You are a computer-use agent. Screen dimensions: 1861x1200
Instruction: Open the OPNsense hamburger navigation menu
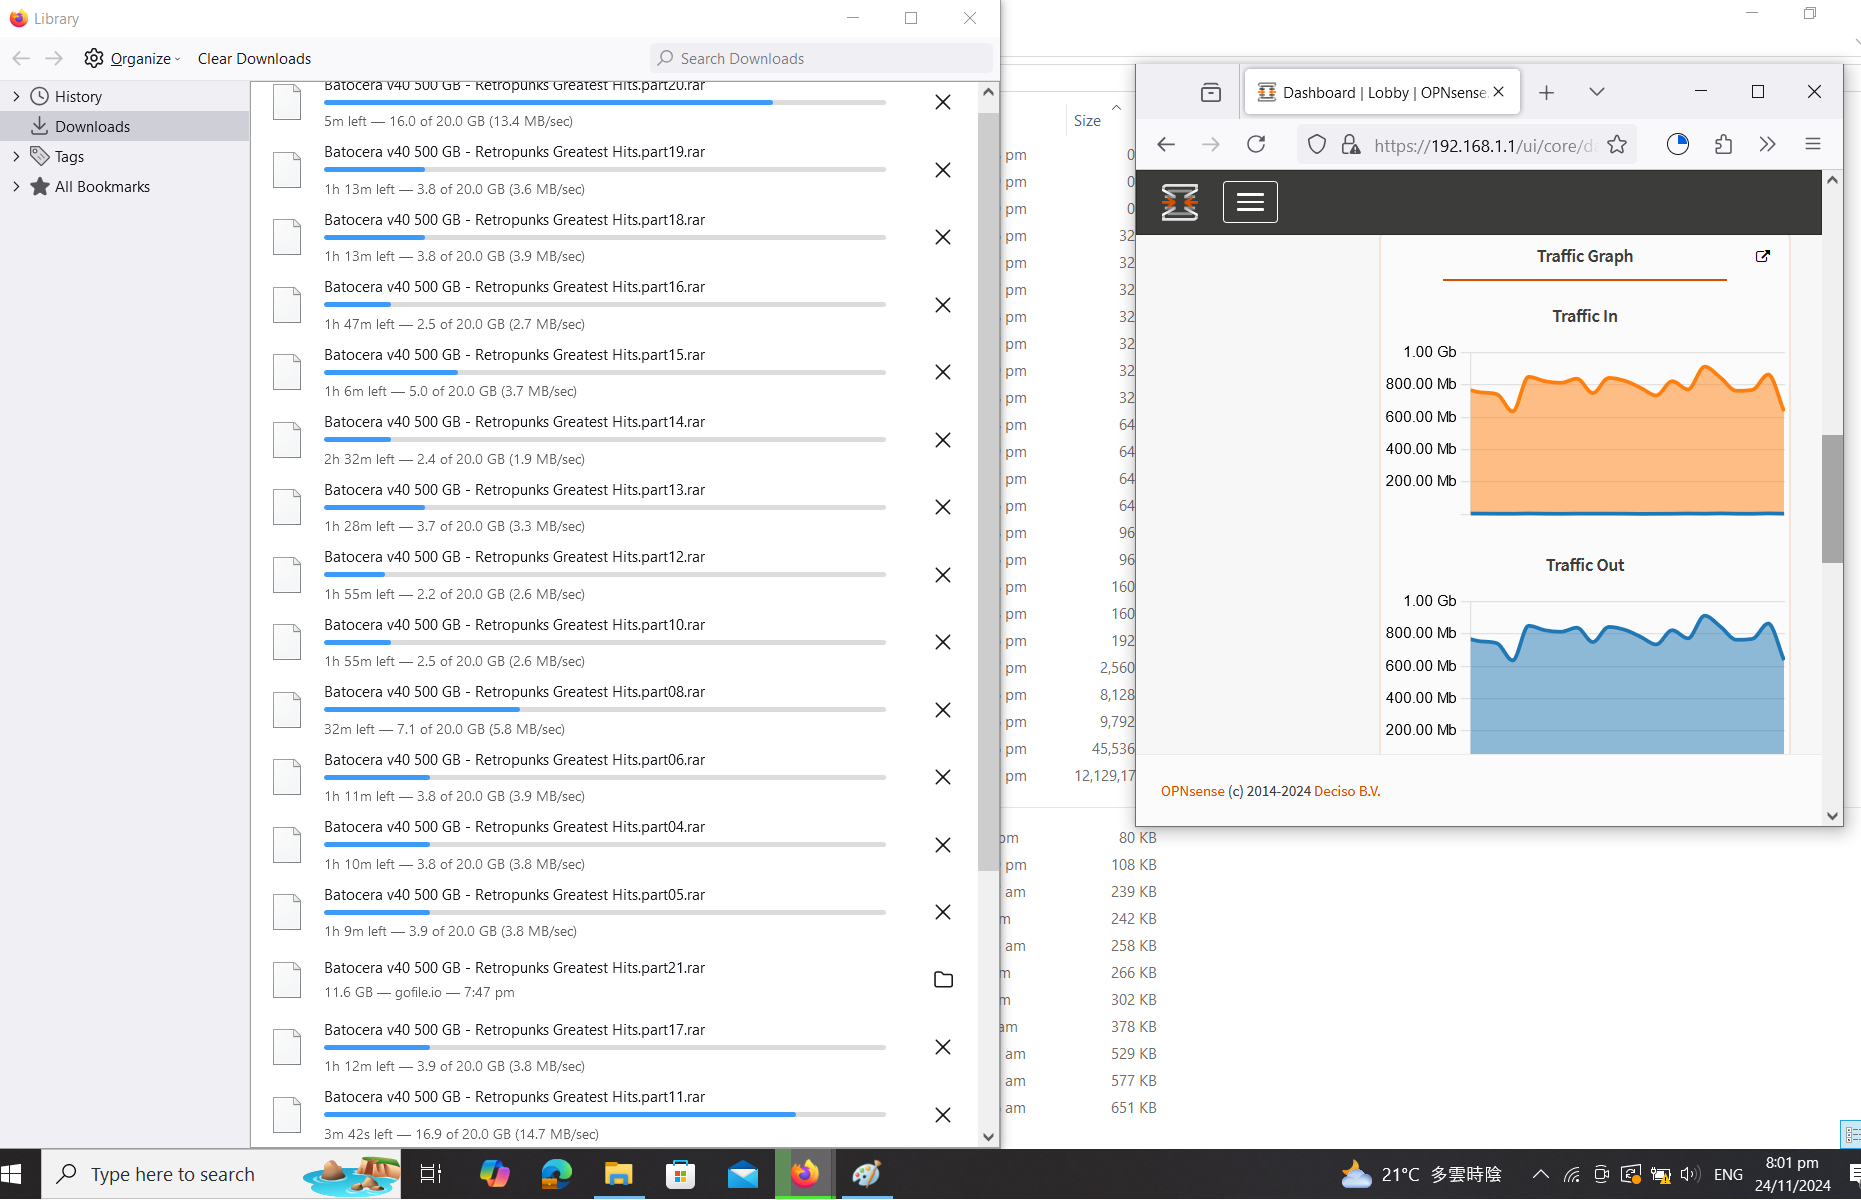(1250, 202)
